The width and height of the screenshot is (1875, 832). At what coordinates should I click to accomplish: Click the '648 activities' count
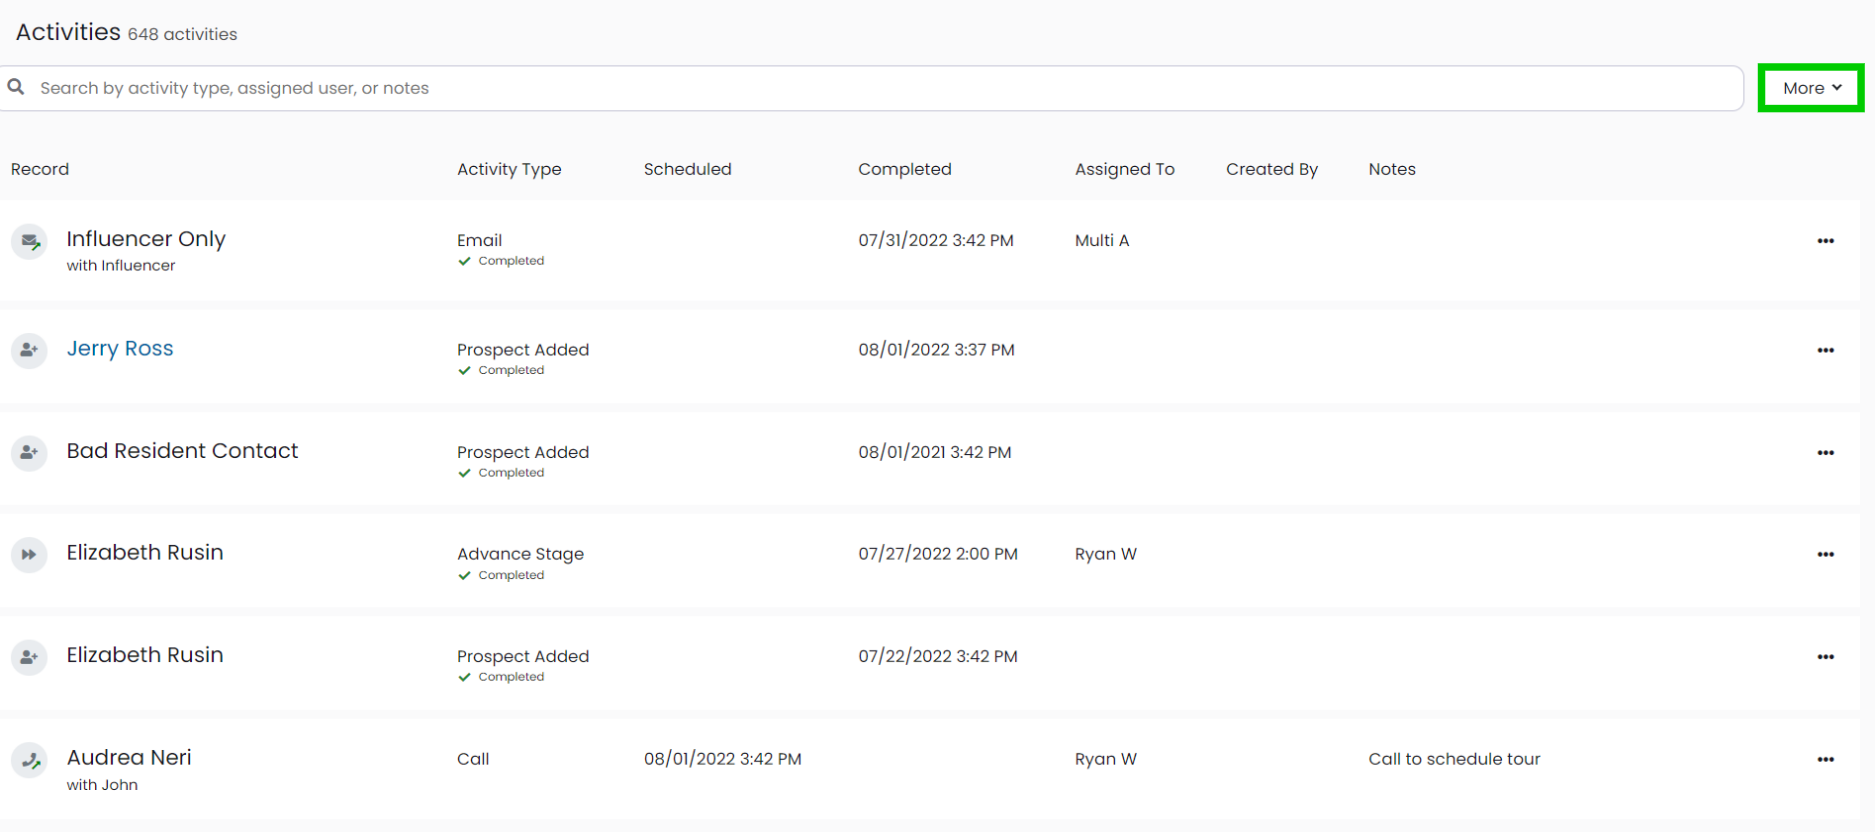182,34
